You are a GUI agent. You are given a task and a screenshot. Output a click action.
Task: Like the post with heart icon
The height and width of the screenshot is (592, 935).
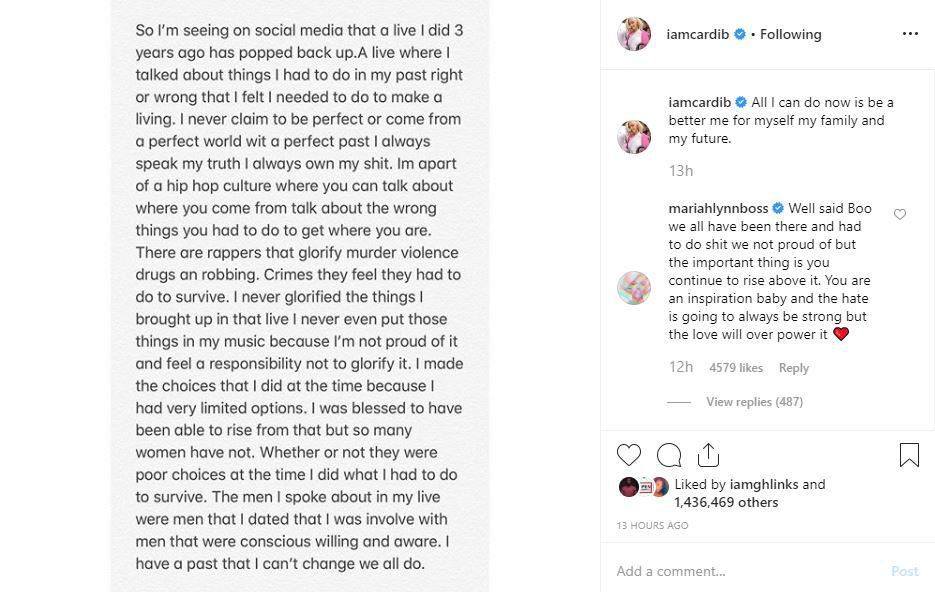(629, 455)
